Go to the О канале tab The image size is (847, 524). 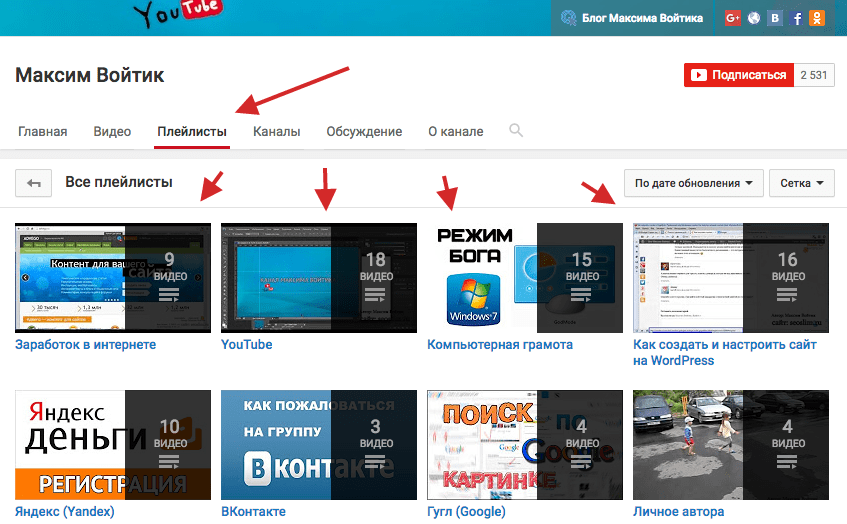(455, 131)
